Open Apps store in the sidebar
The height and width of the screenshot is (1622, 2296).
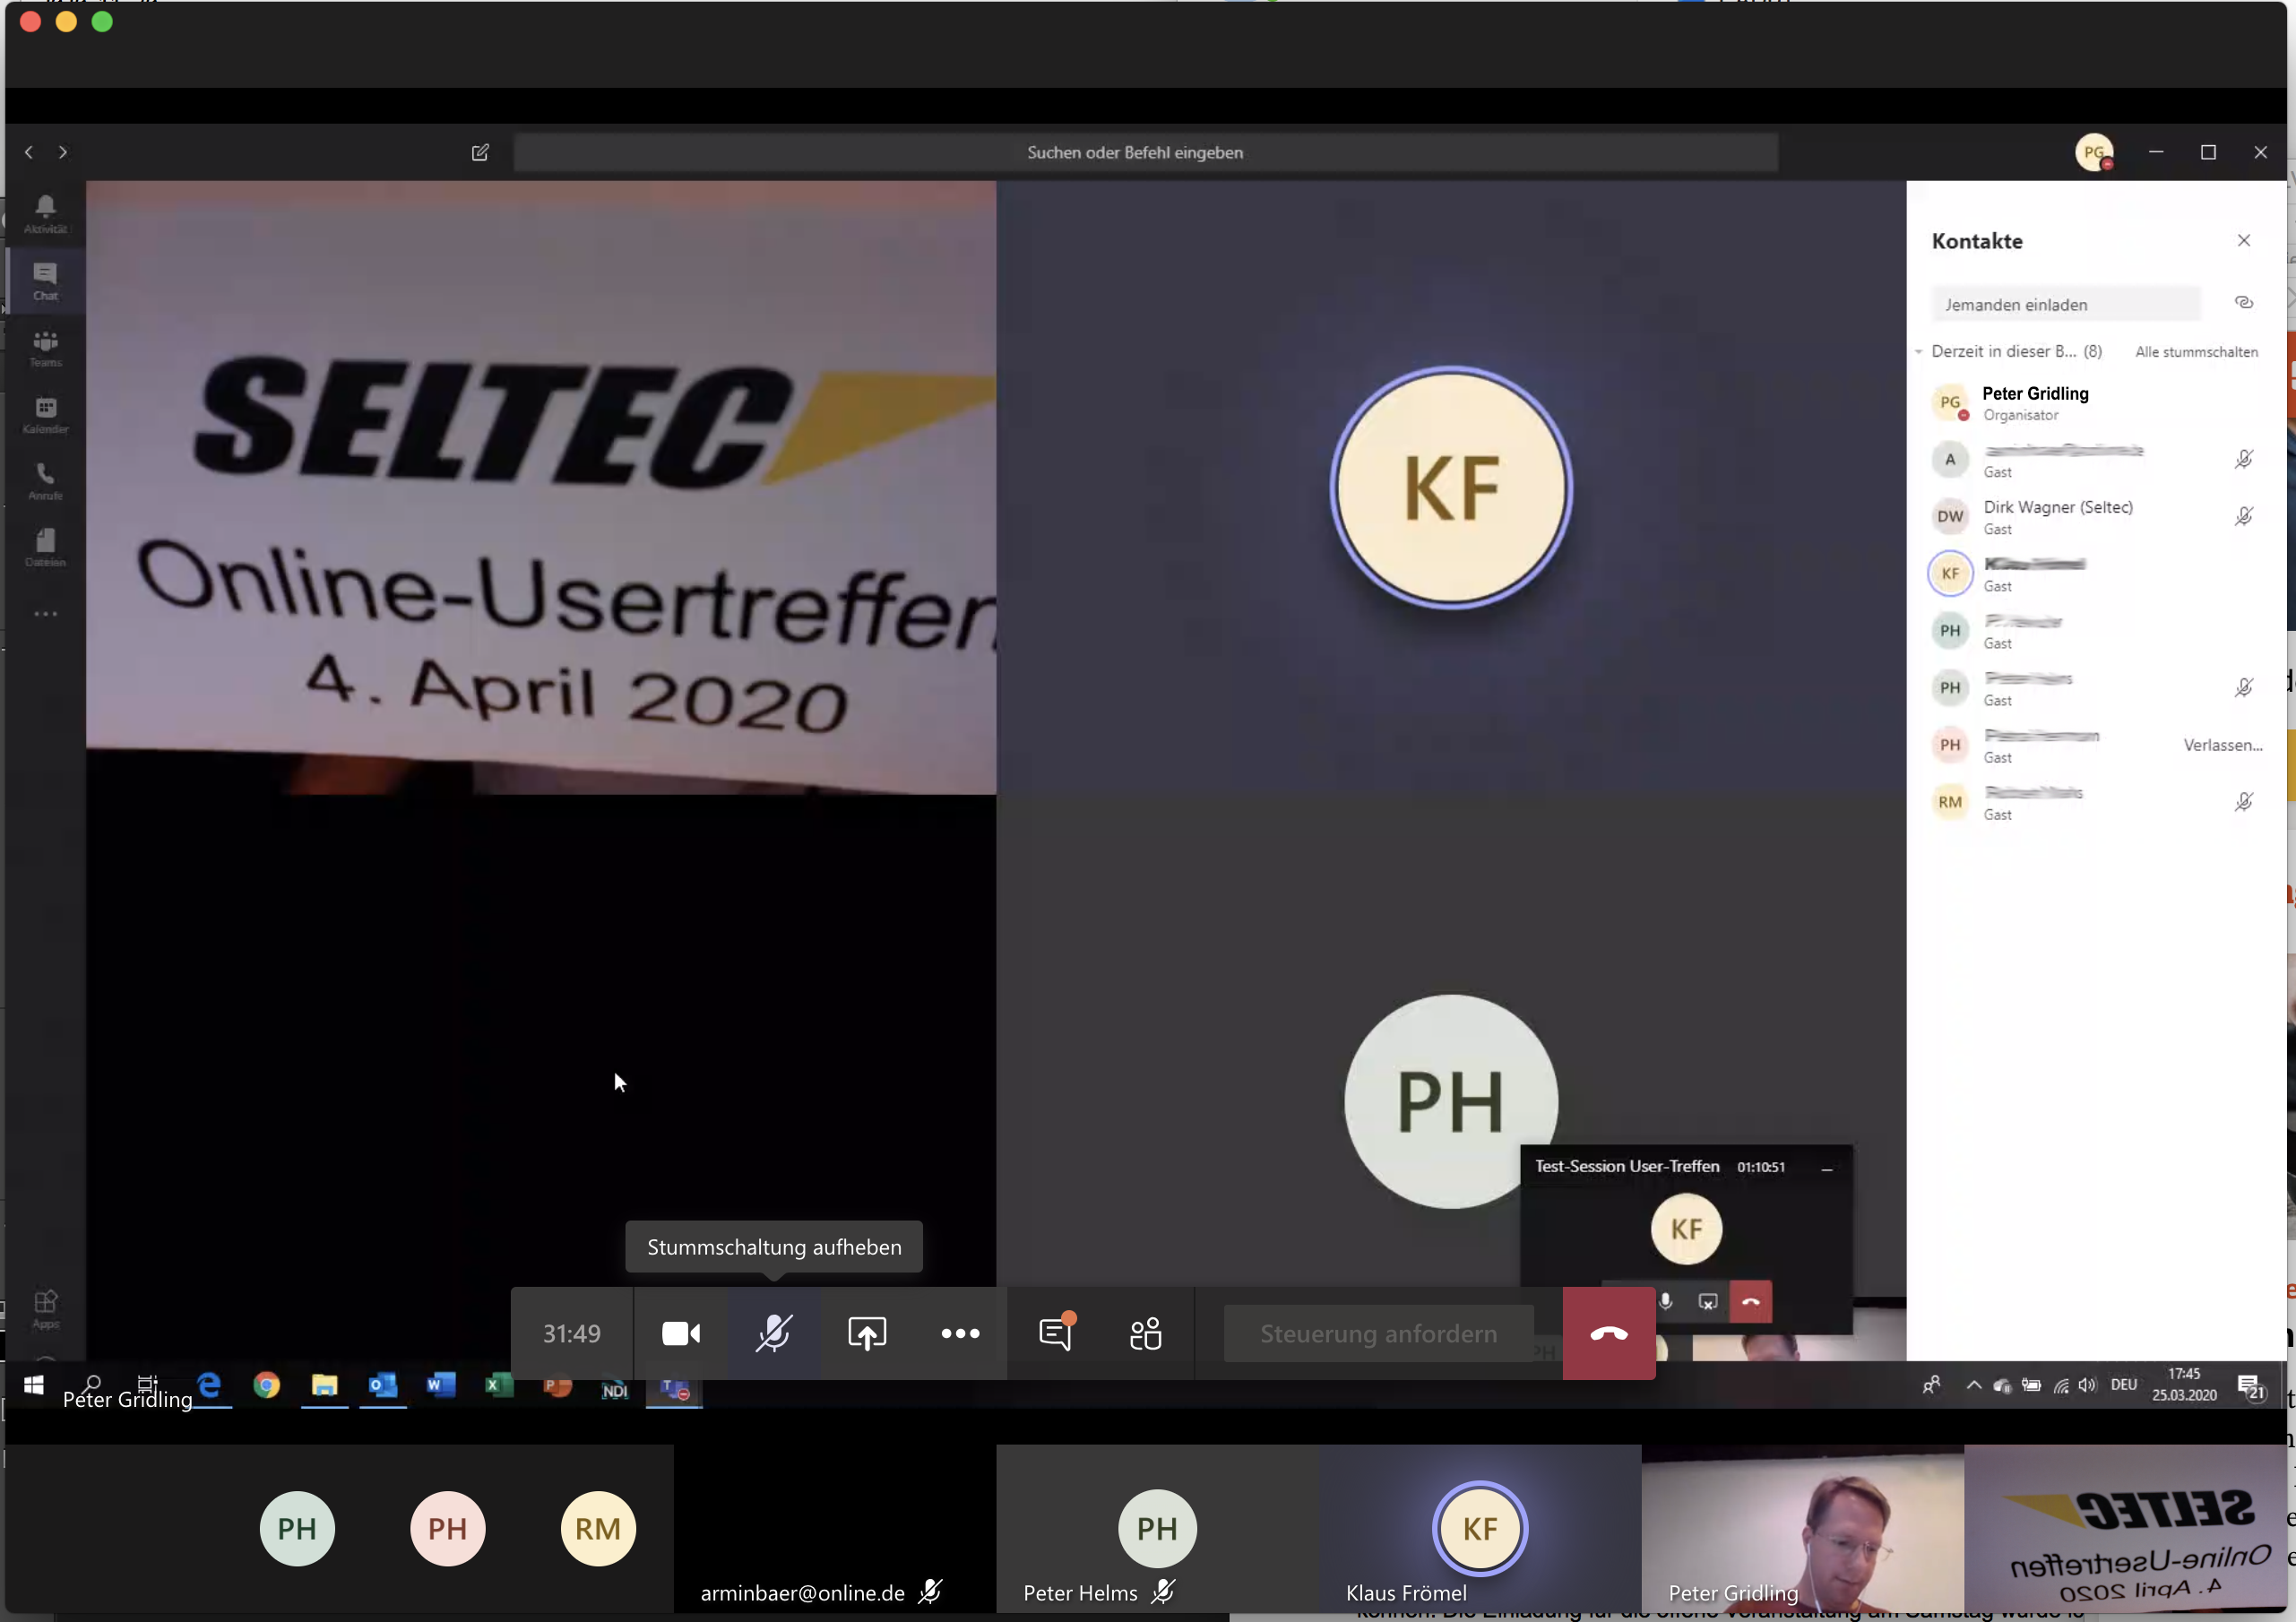tap(45, 1309)
